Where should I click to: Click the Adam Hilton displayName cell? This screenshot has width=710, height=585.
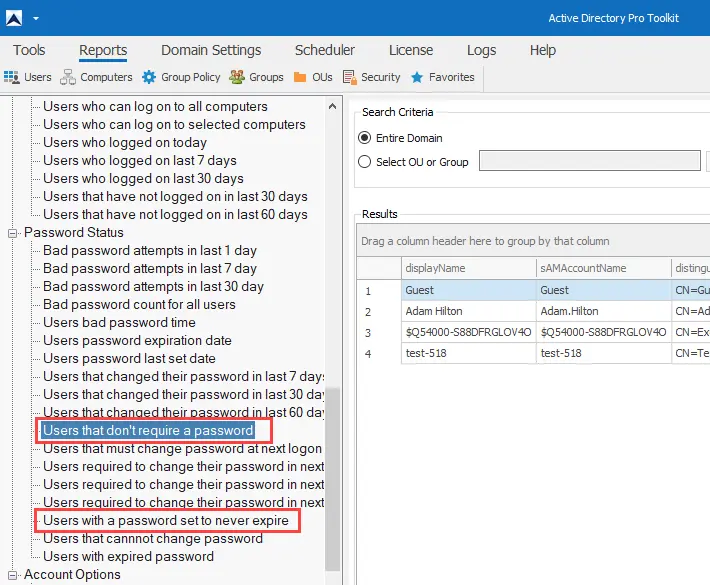(x=469, y=311)
